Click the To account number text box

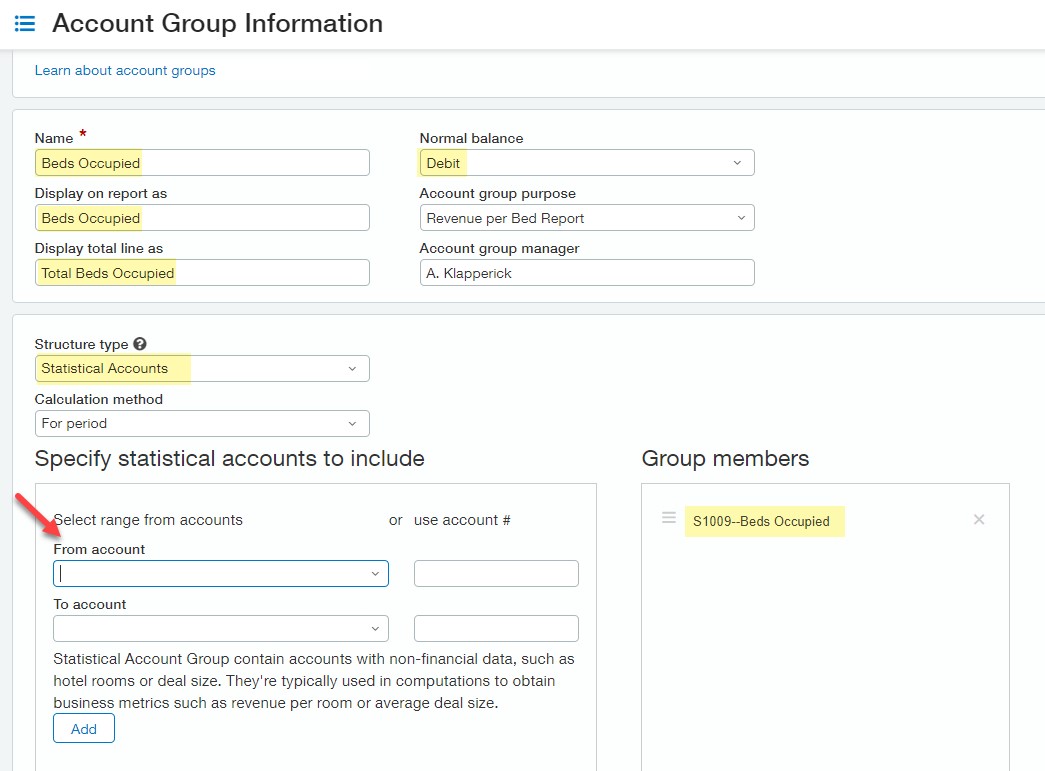click(x=496, y=628)
